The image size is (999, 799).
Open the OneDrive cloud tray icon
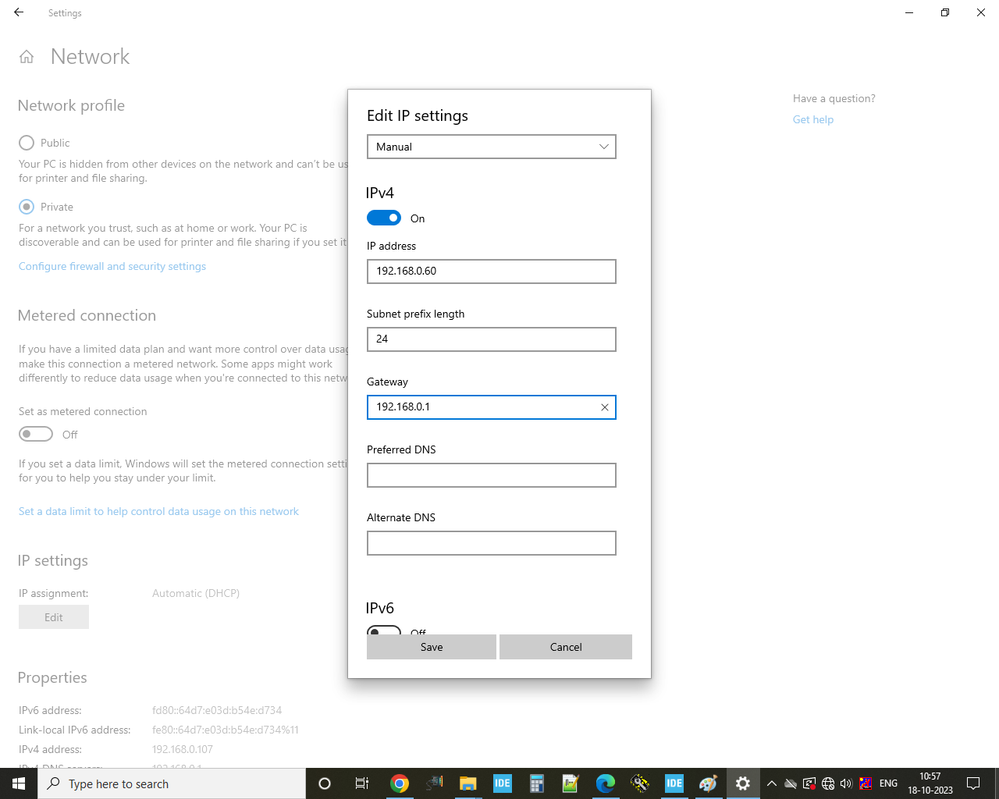click(x=791, y=784)
